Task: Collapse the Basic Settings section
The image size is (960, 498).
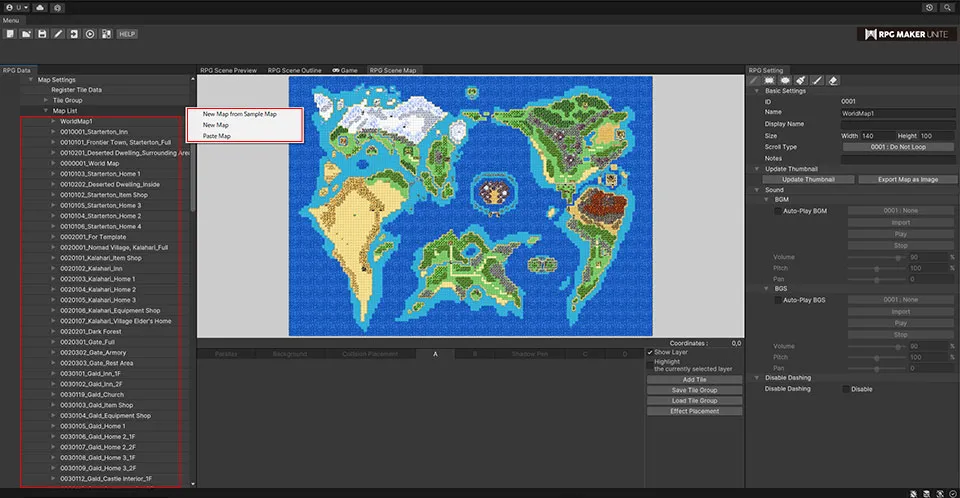Action: pyautogui.click(x=757, y=91)
